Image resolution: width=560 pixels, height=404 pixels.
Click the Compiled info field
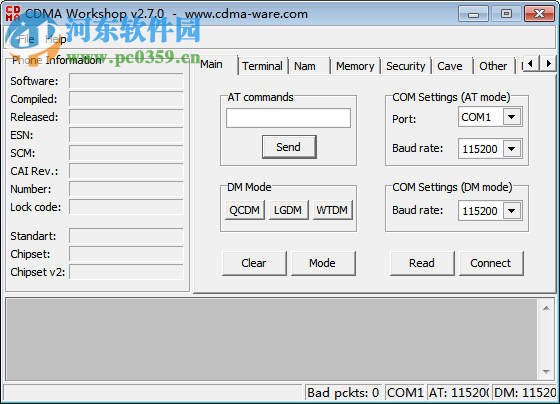point(126,99)
